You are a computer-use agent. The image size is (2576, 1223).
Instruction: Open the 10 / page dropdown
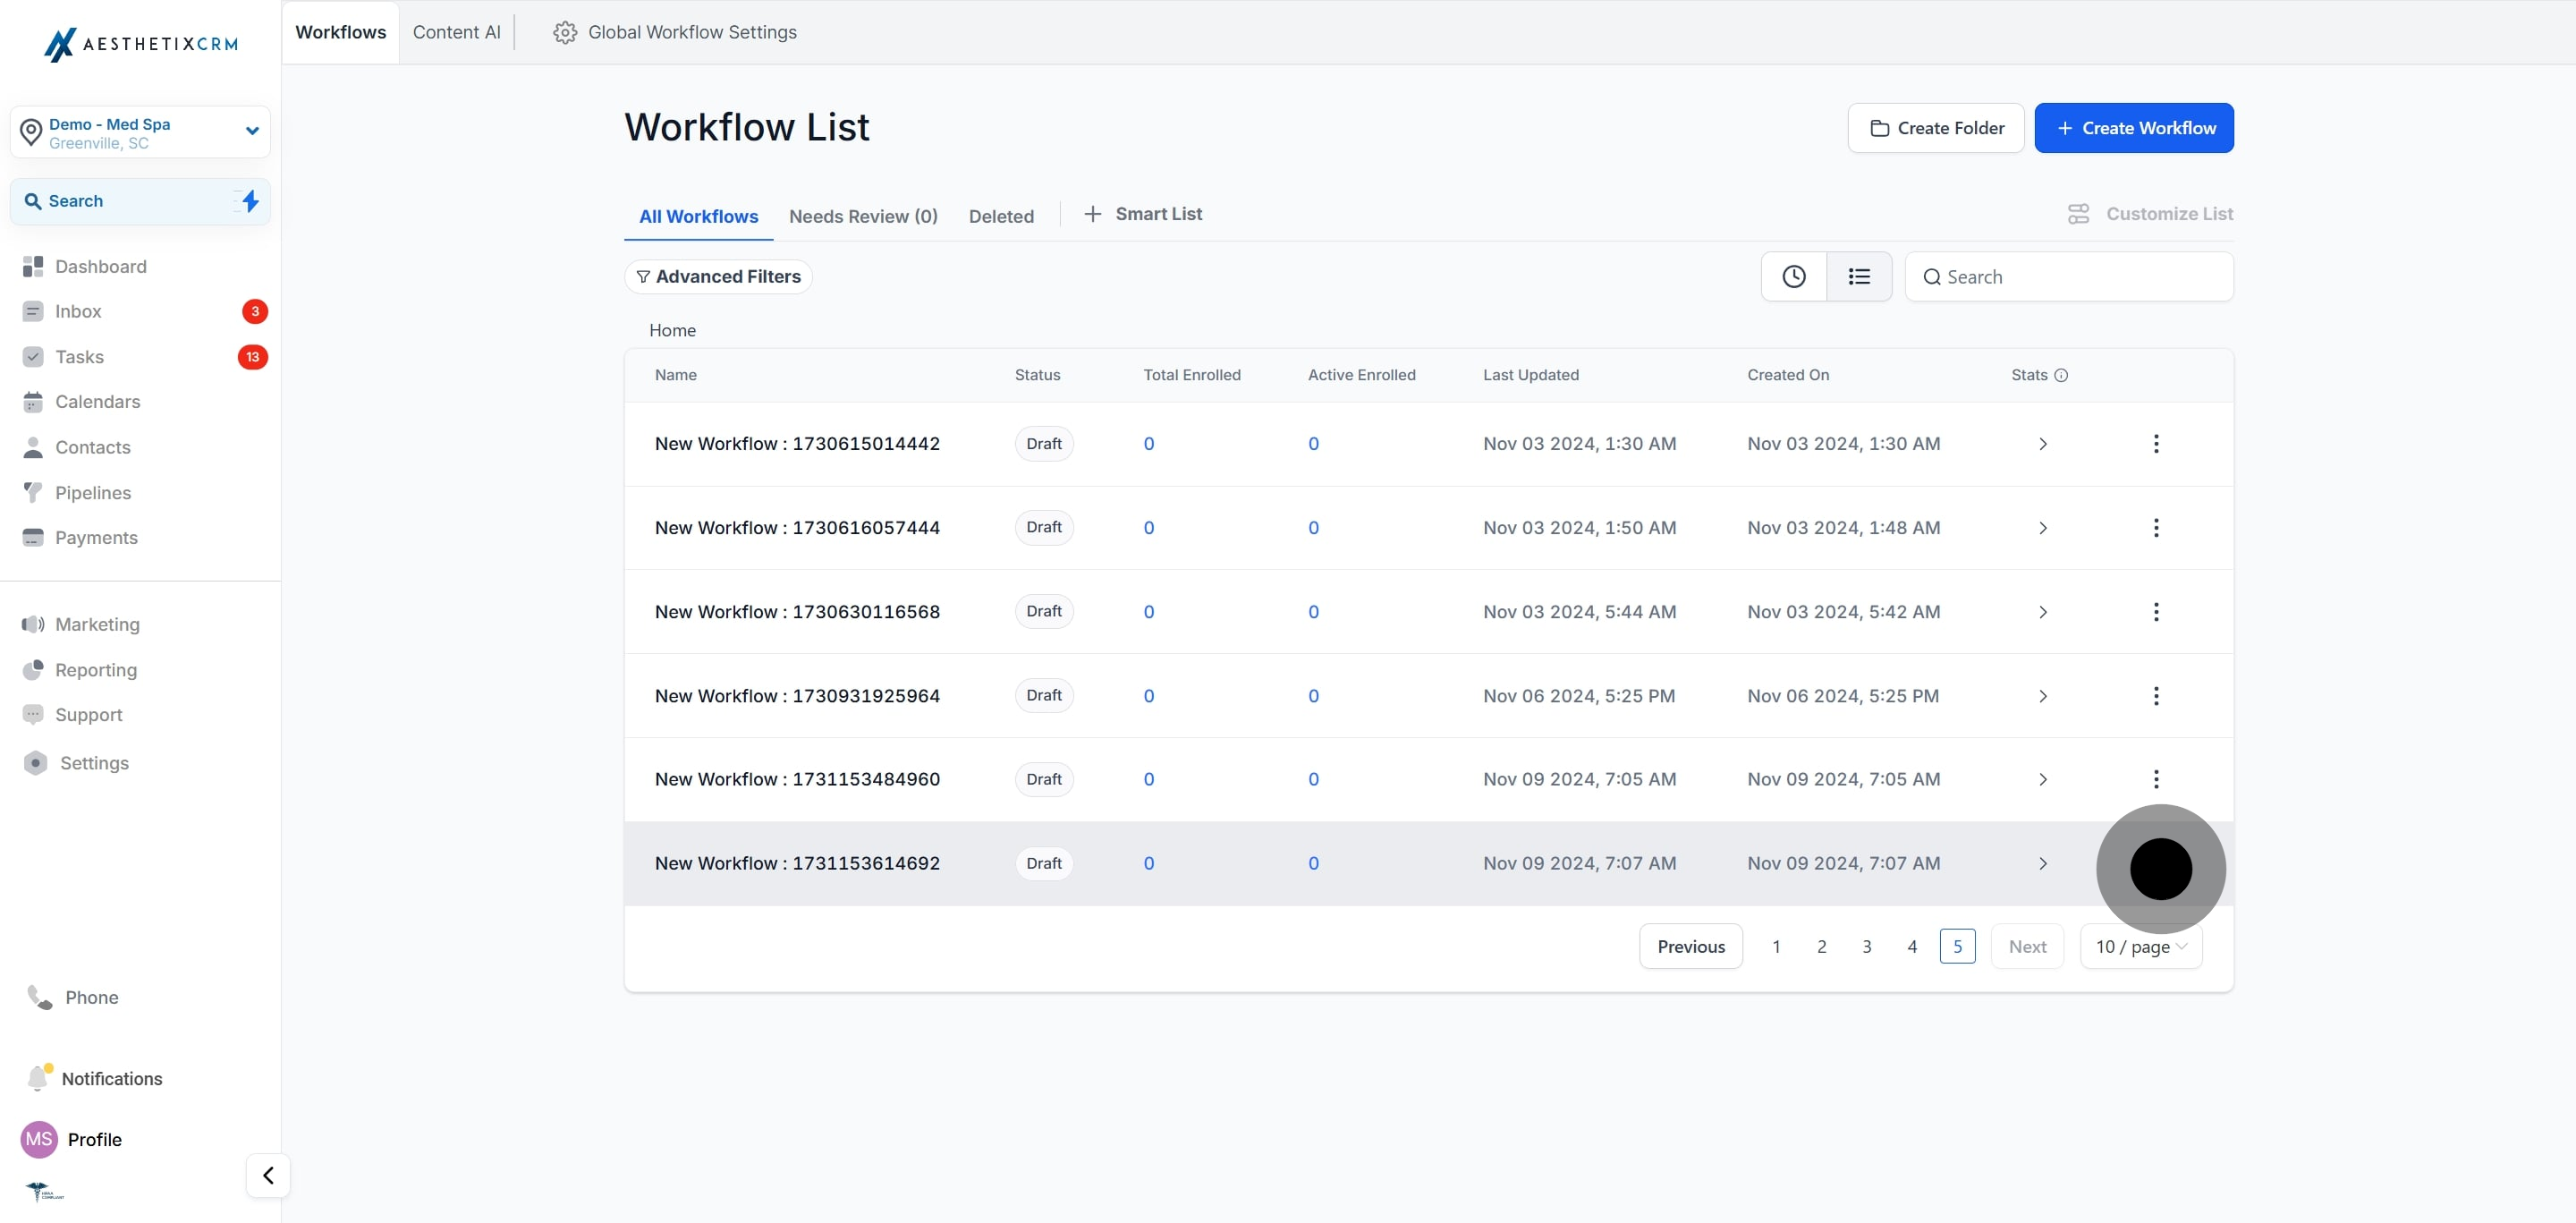[x=2141, y=946]
